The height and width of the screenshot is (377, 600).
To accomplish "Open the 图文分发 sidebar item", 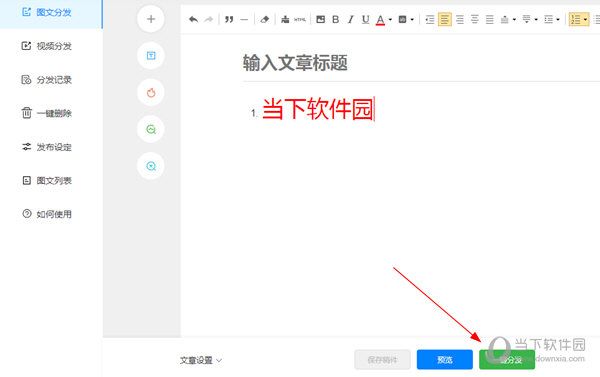I will click(51, 13).
